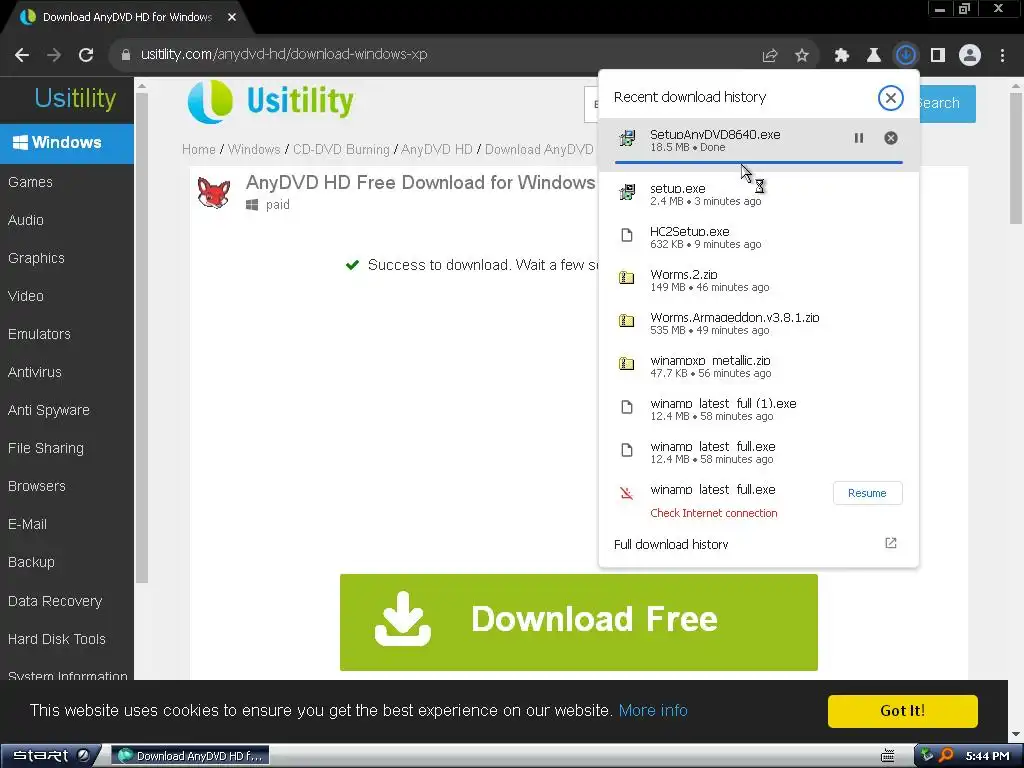Click the Usitility sidebar title
This screenshot has height=768, width=1024.
(x=75, y=99)
